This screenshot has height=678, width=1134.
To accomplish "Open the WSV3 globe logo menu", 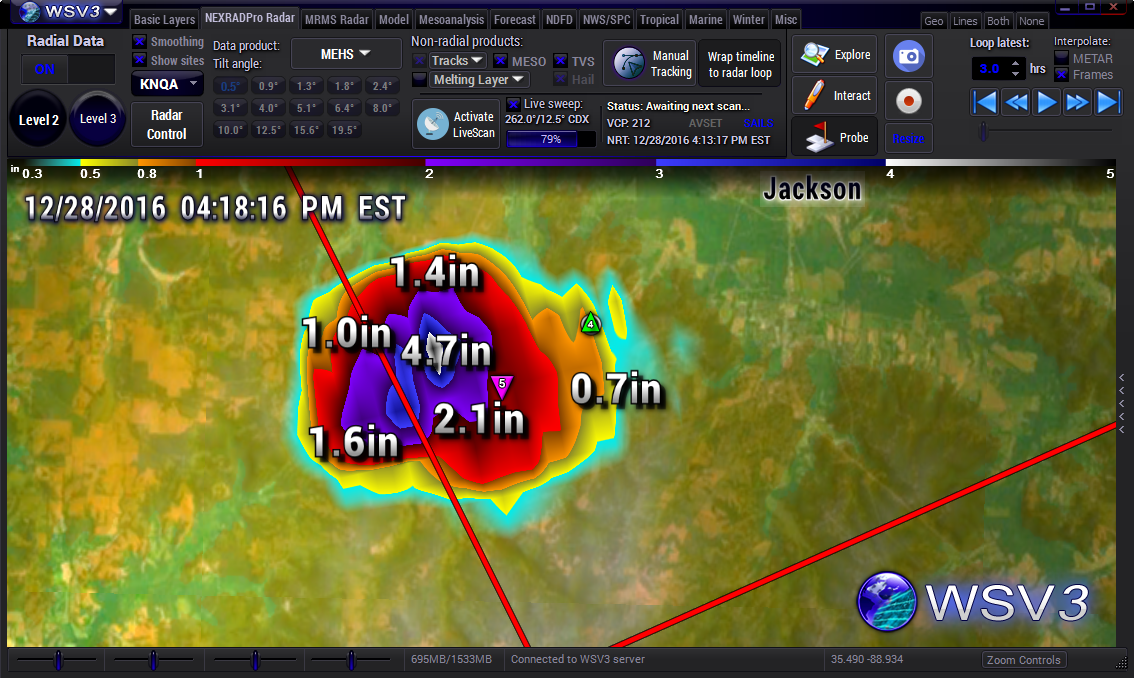I will (x=30, y=11).
